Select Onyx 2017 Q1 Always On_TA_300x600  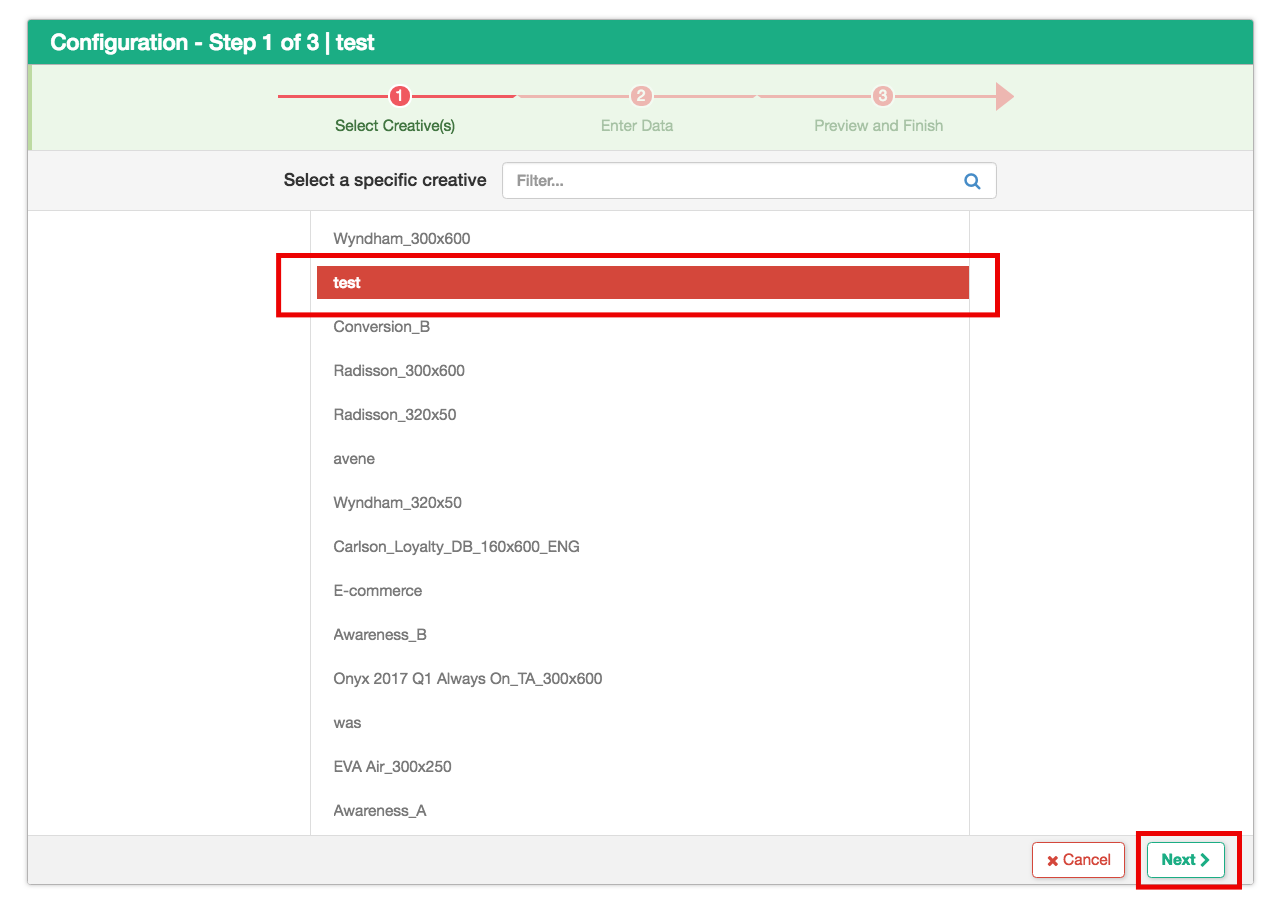tap(468, 679)
